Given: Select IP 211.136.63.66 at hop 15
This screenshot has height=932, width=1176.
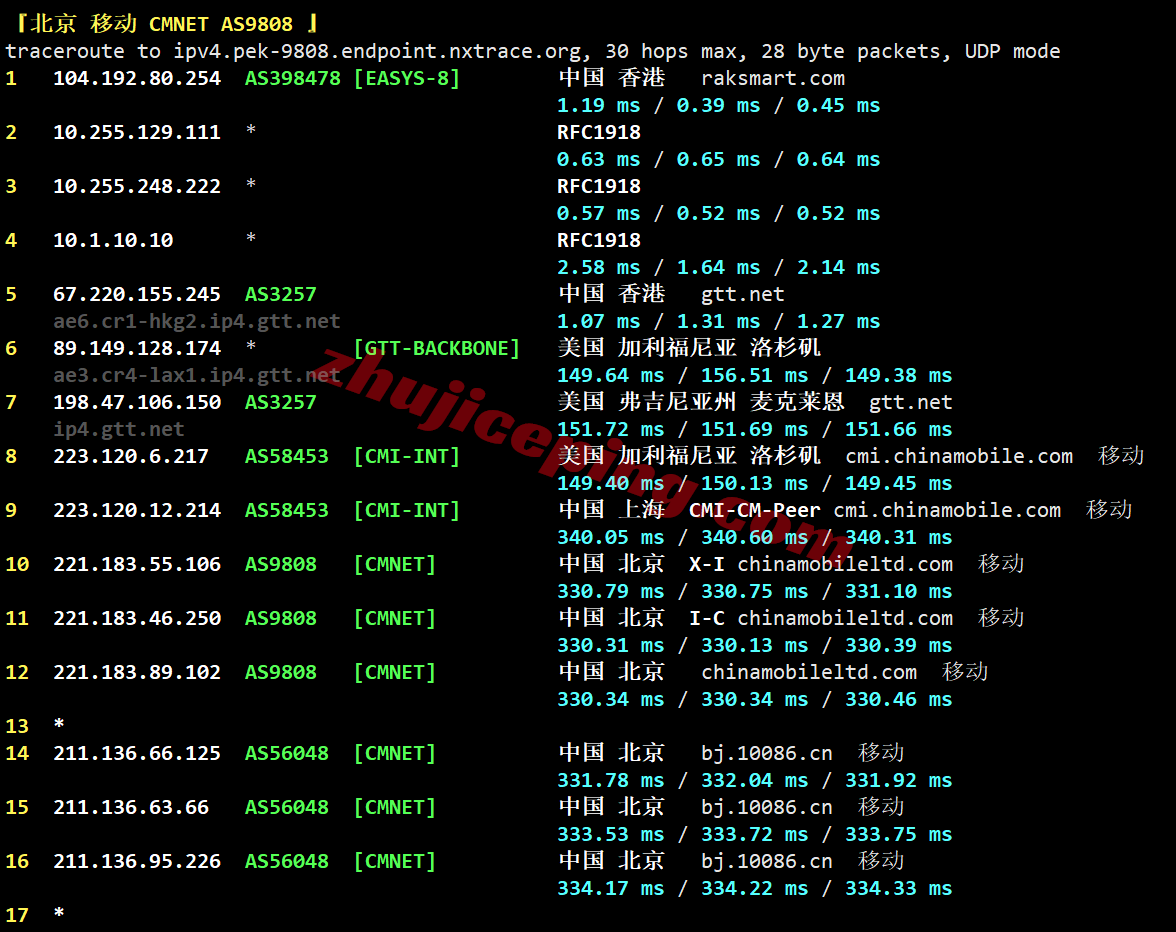Looking at the screenshot, I should (131, 808).
